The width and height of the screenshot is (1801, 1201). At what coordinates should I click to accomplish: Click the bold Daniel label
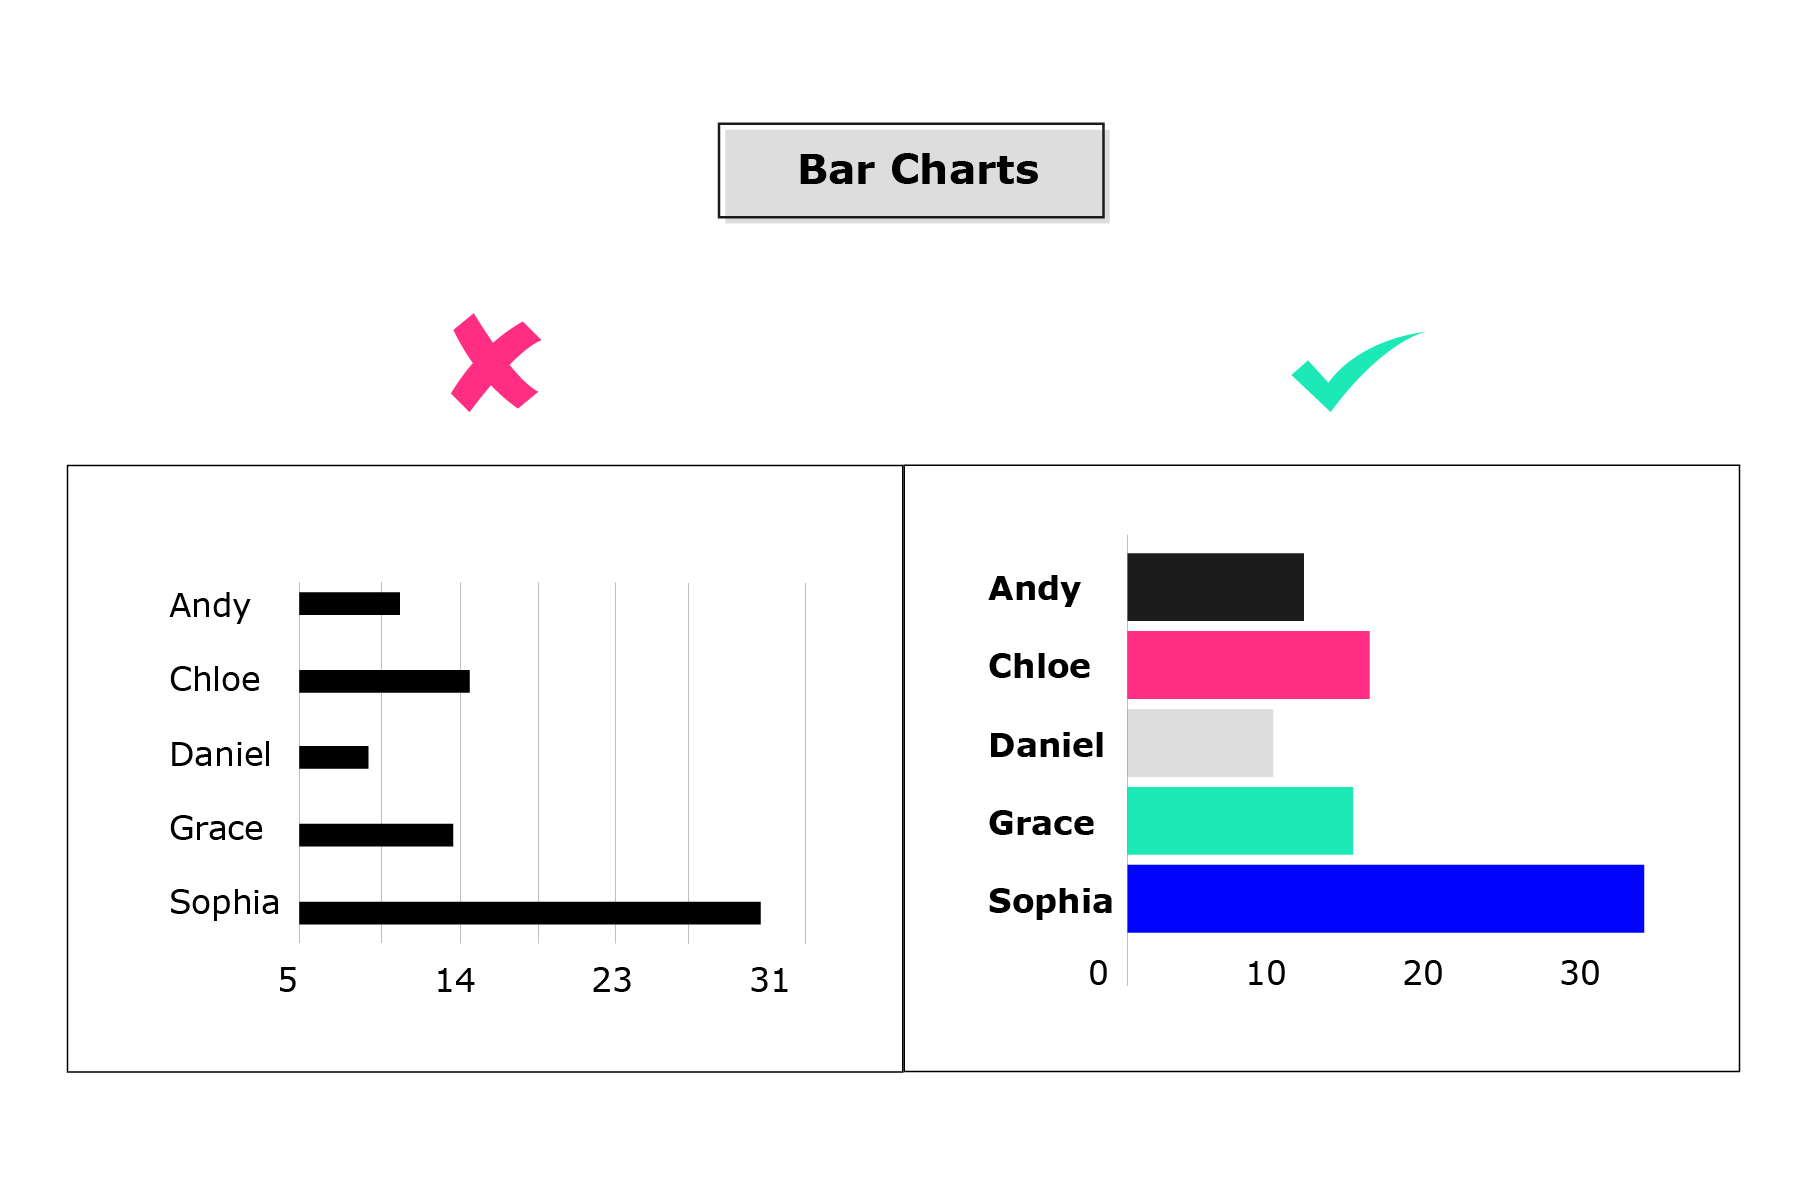[x=1046, y=745]
